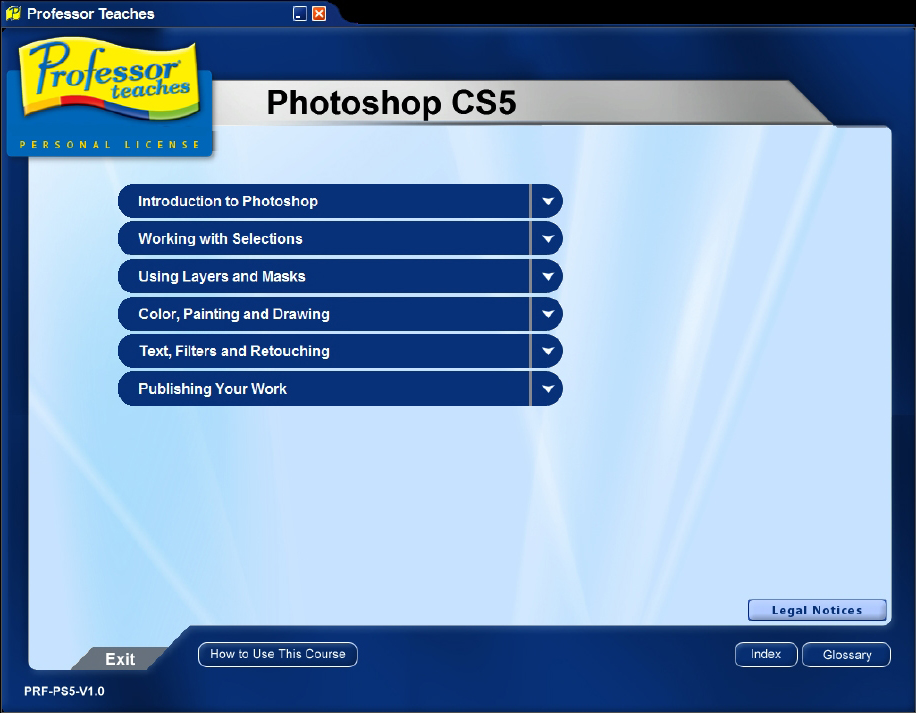Close the Professor Teaches window
The height and width of the screenshot is (713, 916).
point(319,13)
